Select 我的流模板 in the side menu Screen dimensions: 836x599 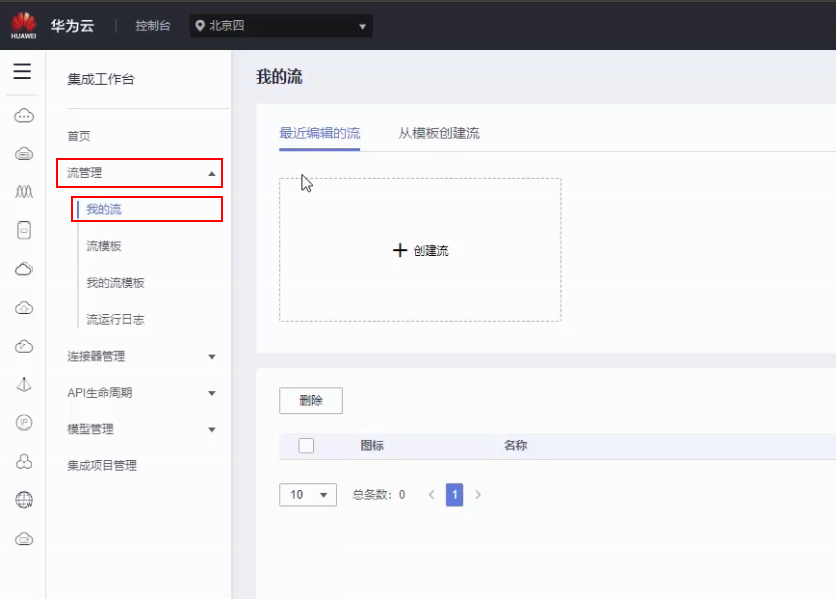(x=116, y=283)
